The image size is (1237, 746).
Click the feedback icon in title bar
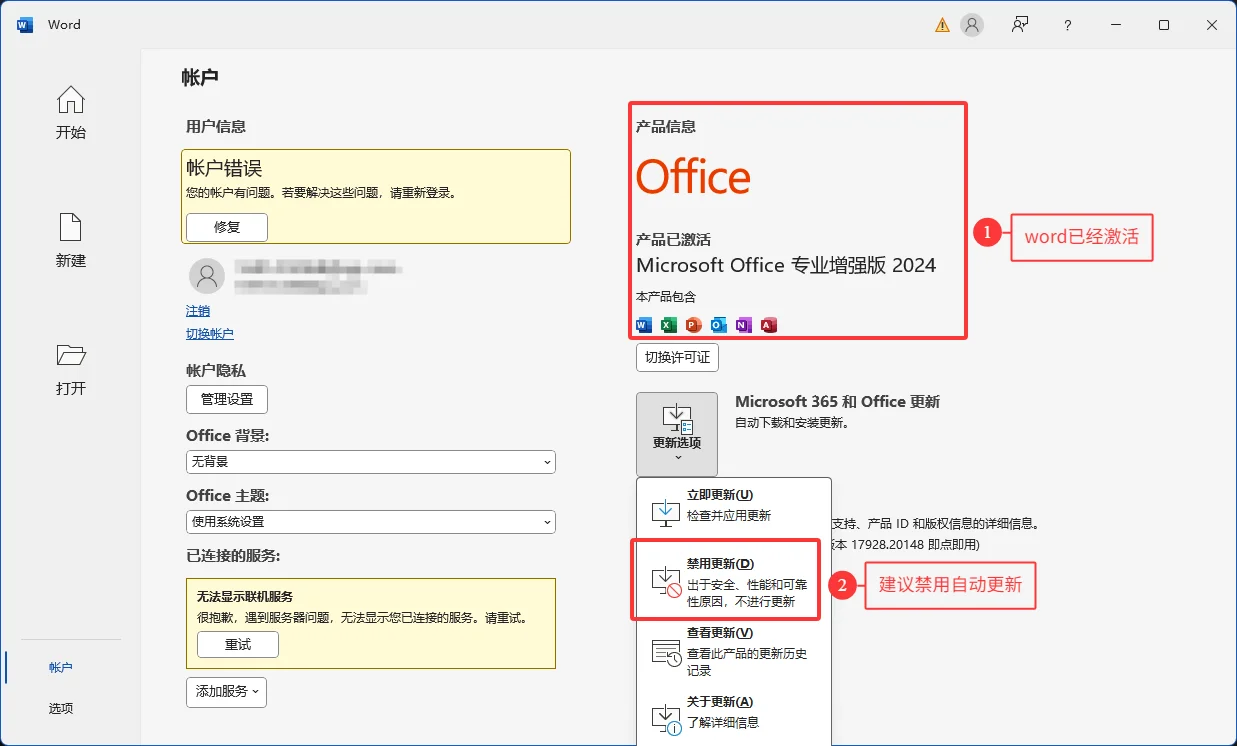1020,25
